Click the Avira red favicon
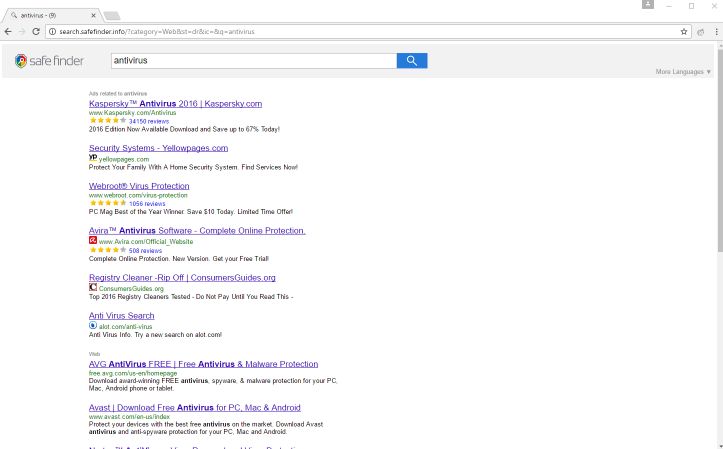 [x=93, y=240]
